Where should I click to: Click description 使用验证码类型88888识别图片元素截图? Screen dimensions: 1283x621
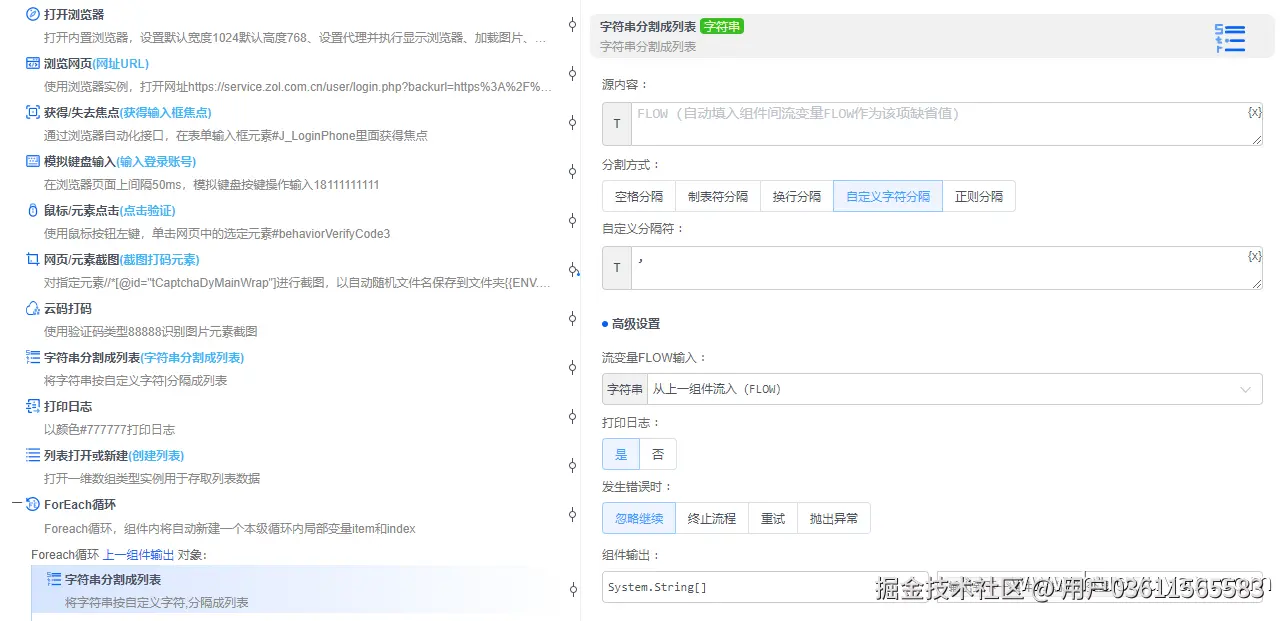[x=151, y=332]
